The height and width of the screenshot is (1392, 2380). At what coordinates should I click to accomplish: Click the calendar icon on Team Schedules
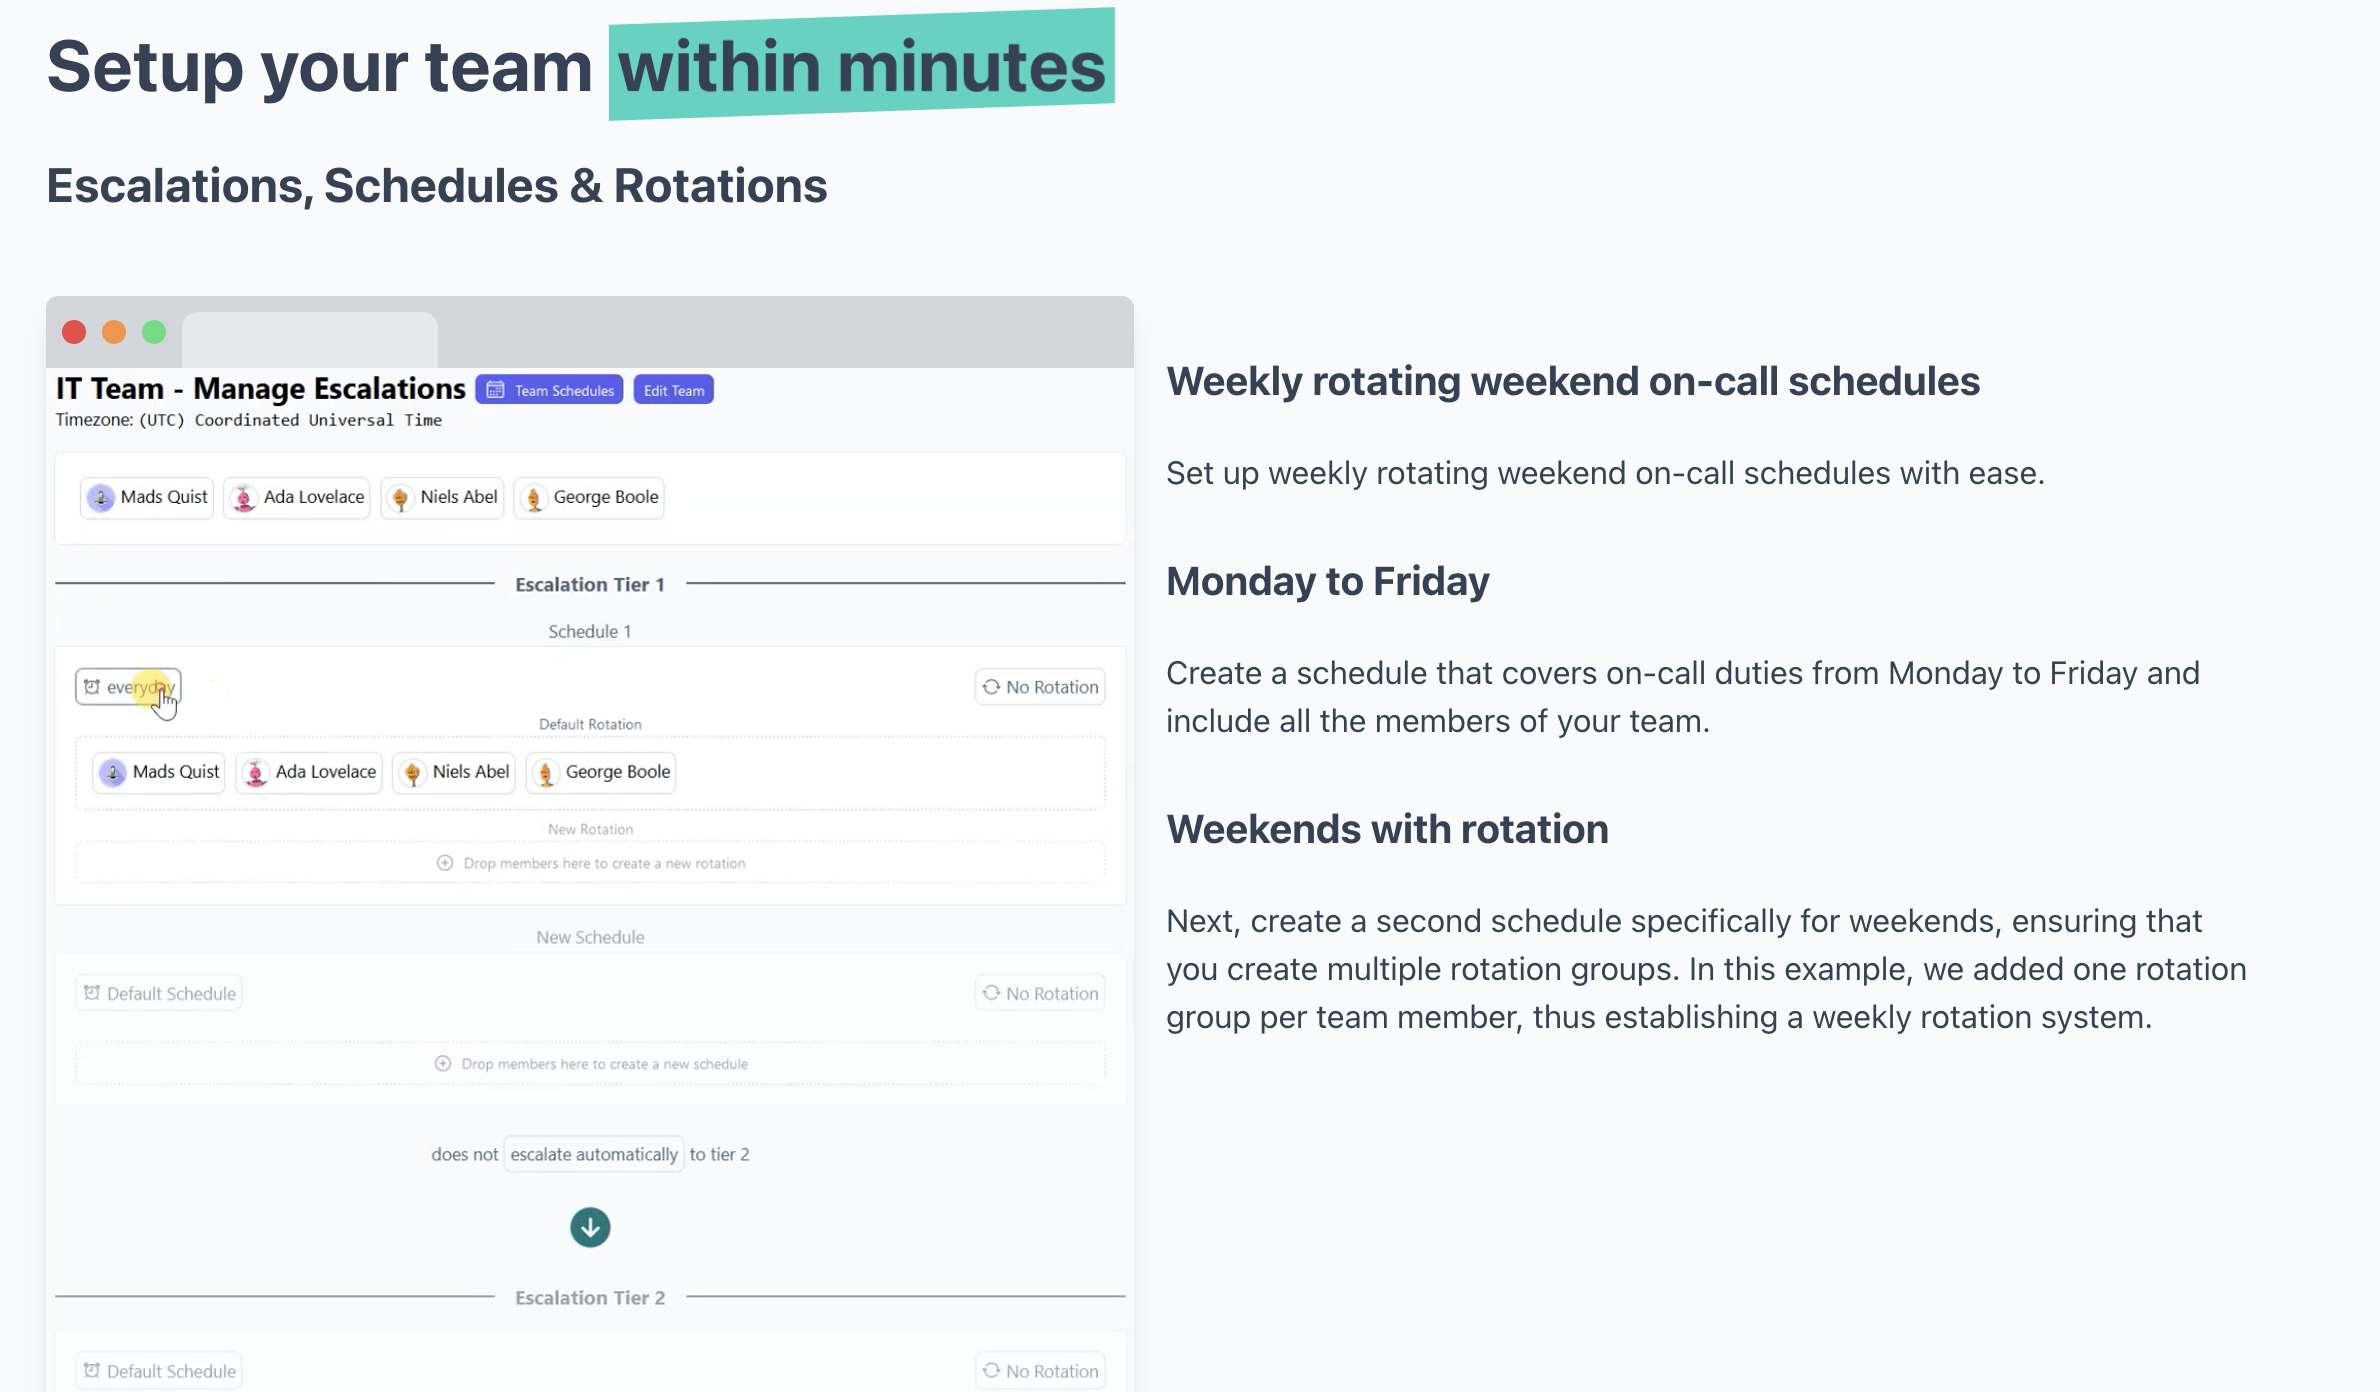[x=495, y=390]
